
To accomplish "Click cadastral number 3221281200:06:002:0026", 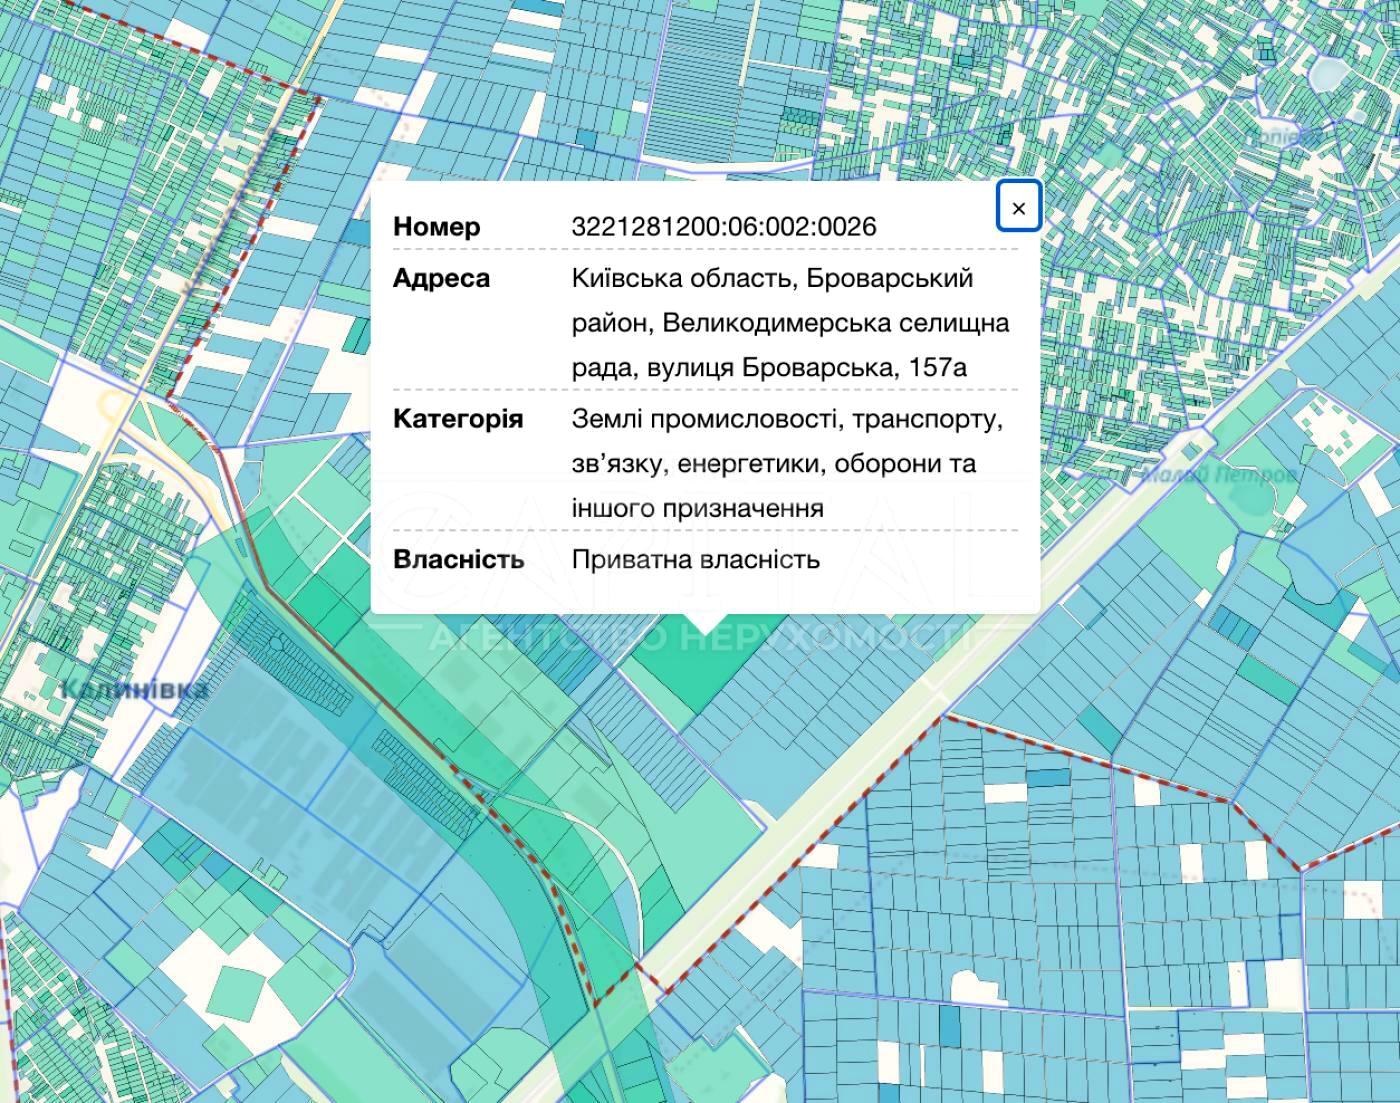I will point(723,227).
